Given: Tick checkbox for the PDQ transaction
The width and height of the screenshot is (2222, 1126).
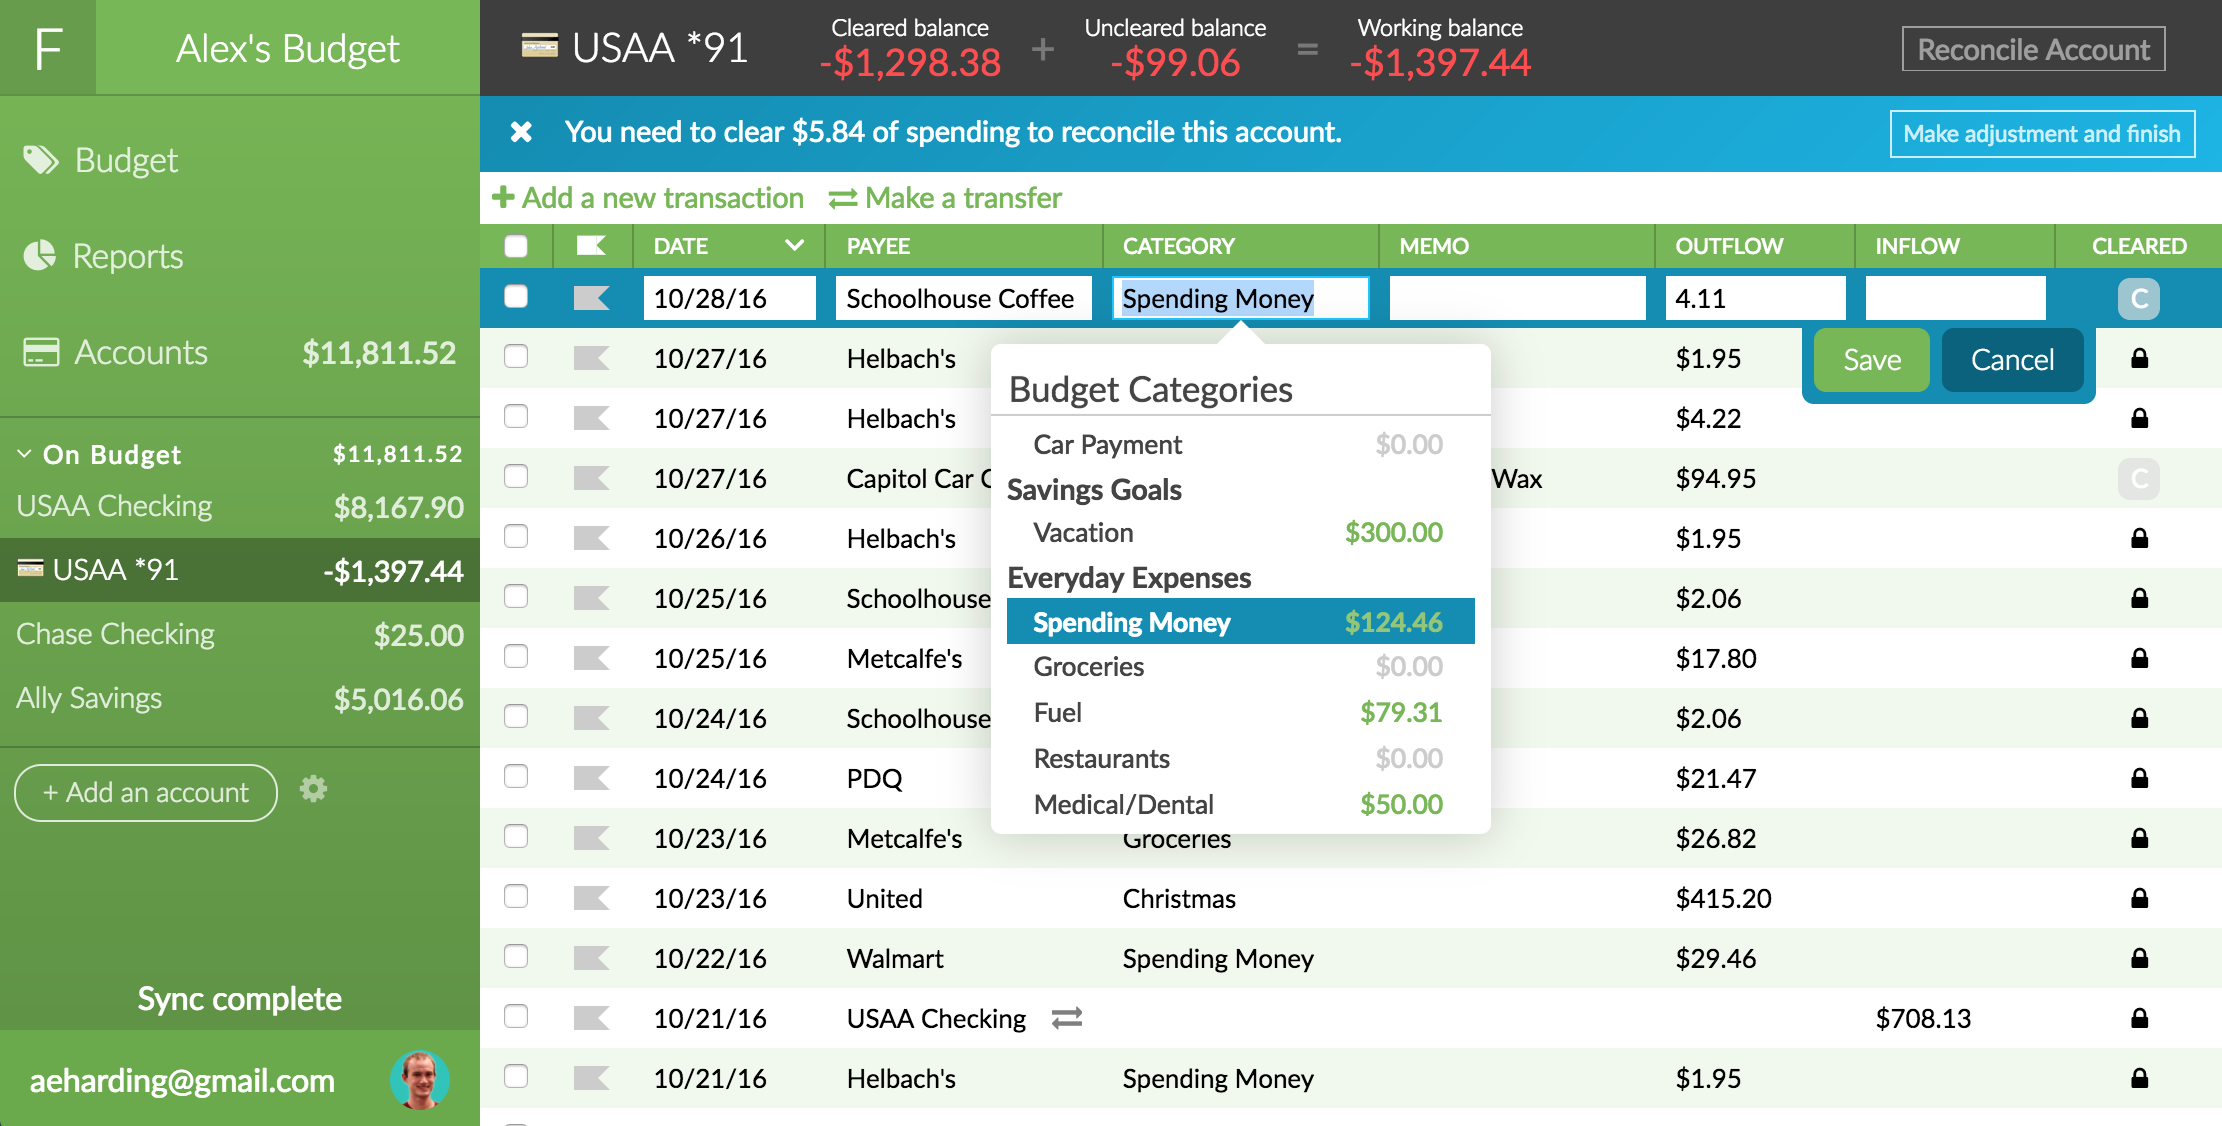Looking at the screenshot, I should tap(516, 776).
